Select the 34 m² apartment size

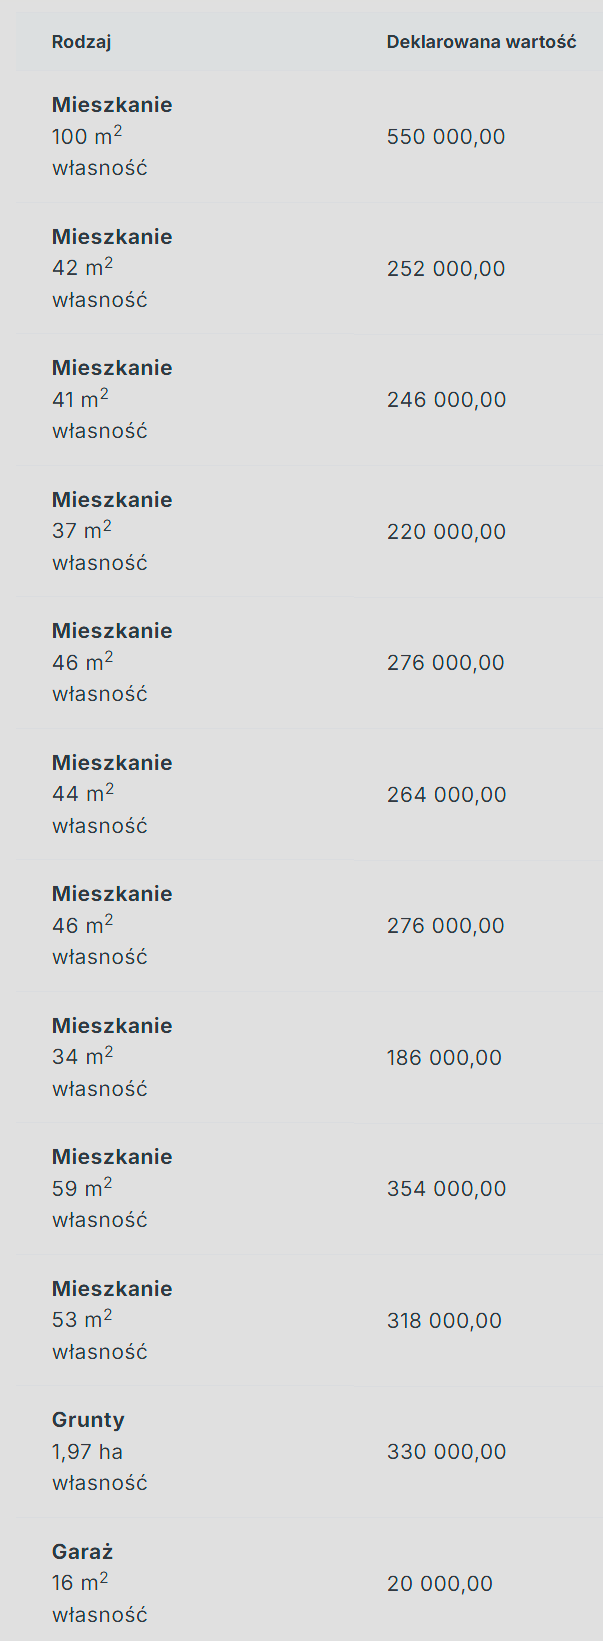pyautogui.click(x=82, y=1057)
